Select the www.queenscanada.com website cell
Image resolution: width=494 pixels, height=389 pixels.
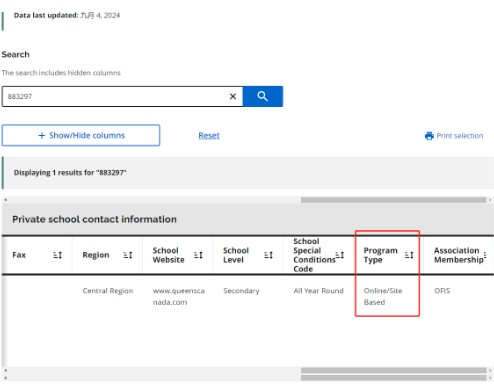point(179,296)
